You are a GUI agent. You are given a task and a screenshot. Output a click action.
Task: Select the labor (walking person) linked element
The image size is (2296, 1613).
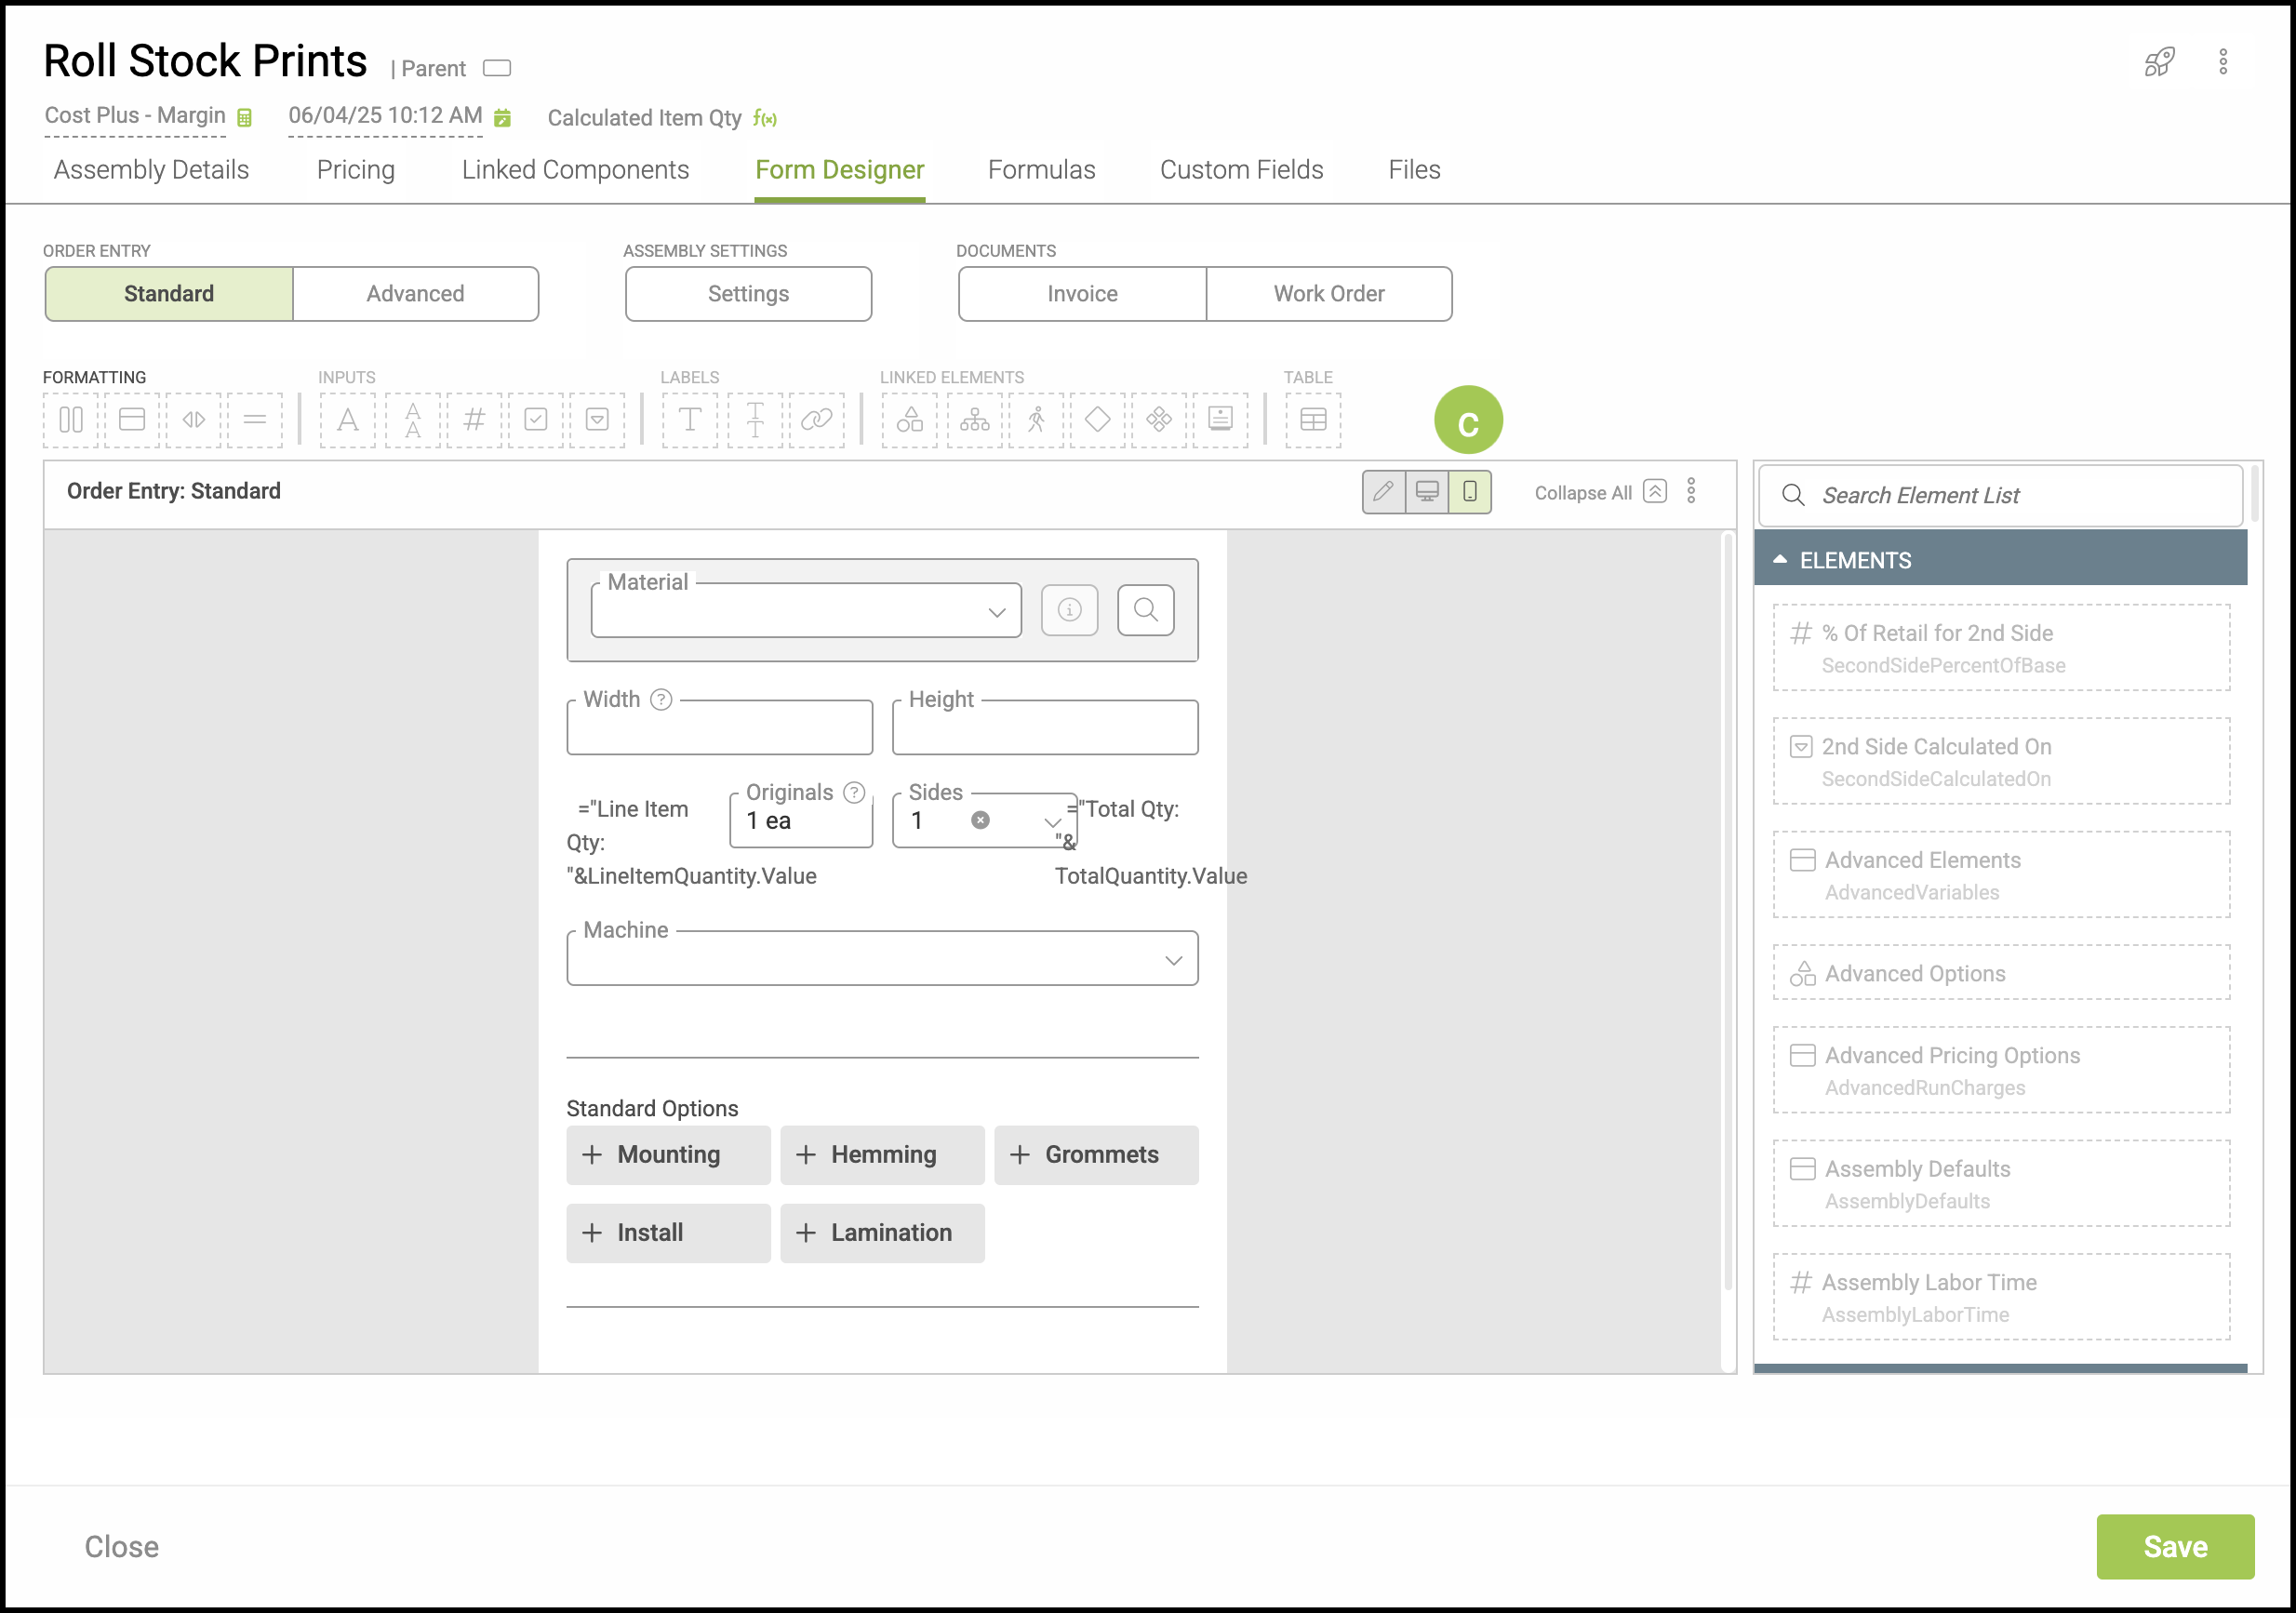pos(1037,419)
